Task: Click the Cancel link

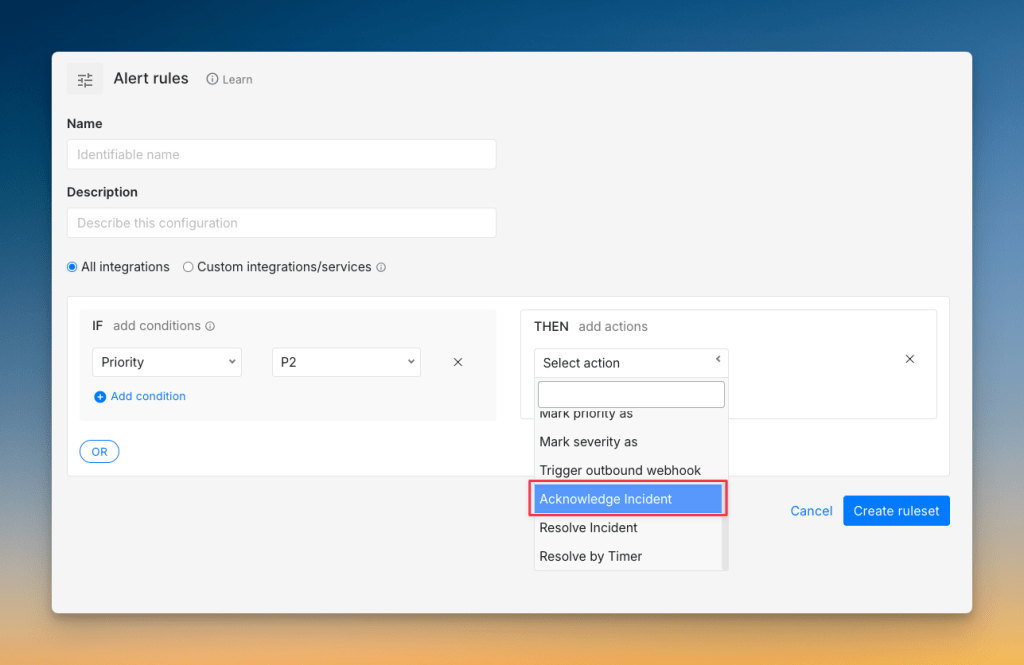Action: click(810, 510)
